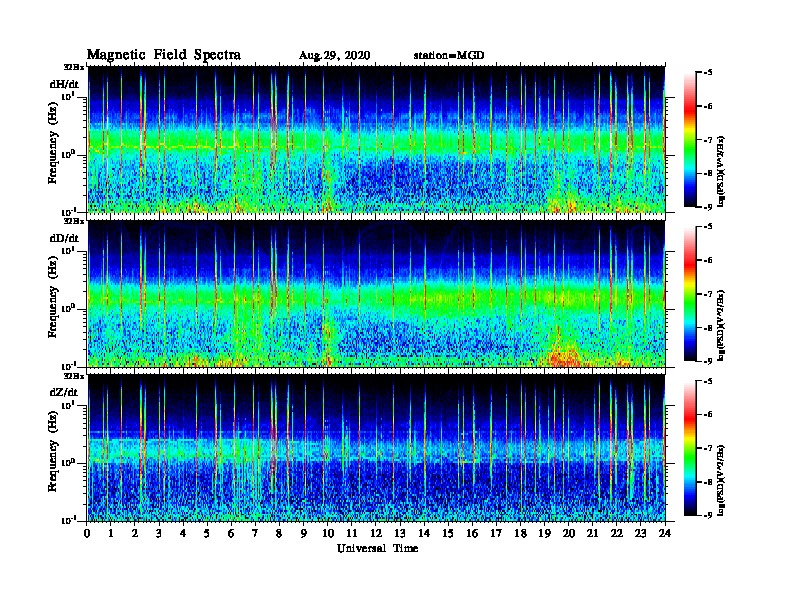Click the log(PSD) unit label beside dH/dt colorbar

pos(721,171)
